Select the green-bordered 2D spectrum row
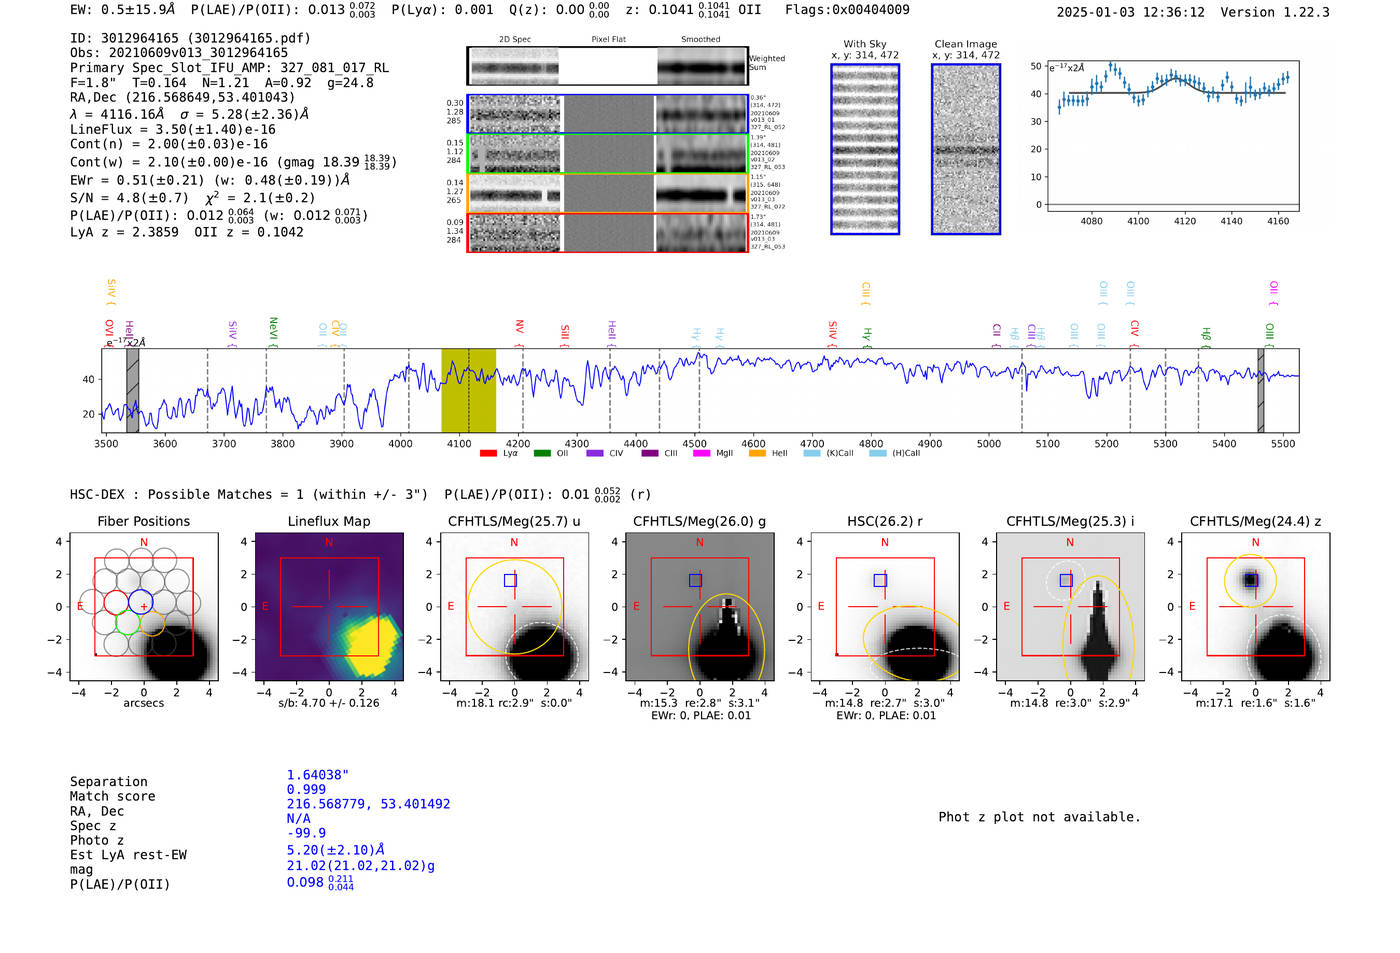 point(607,154)
